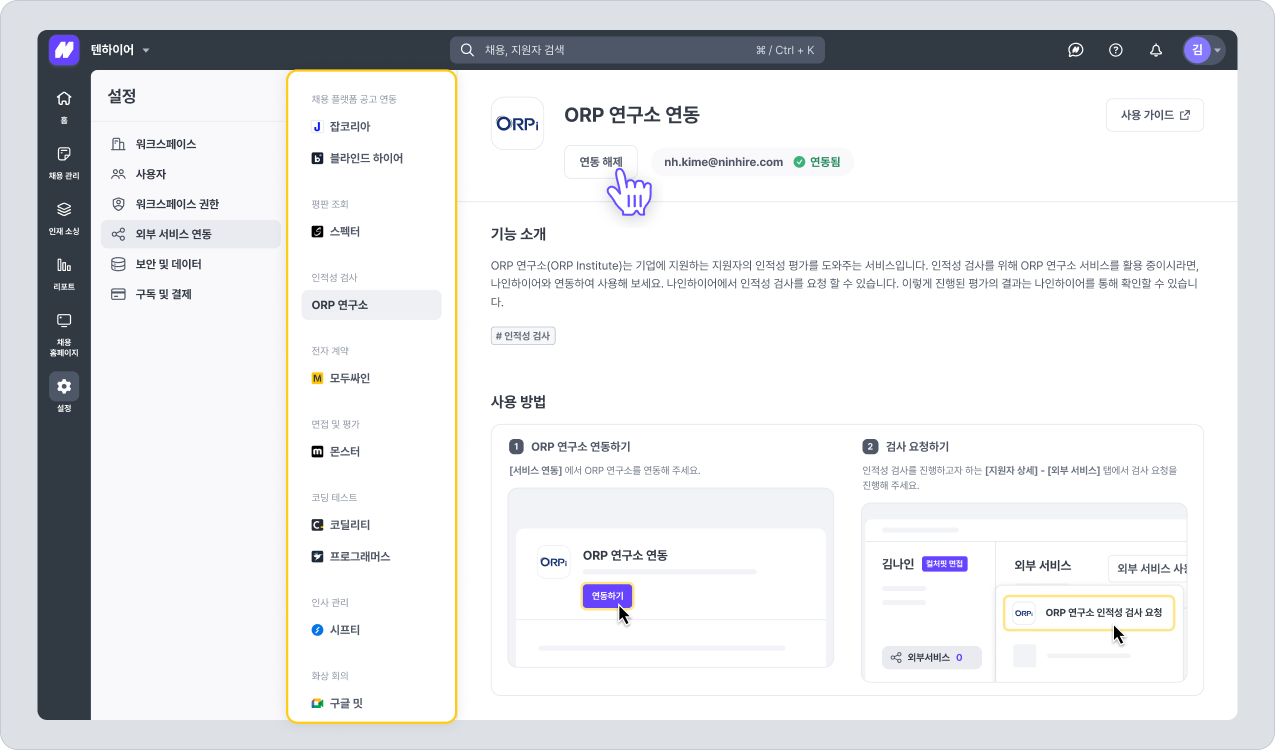
Task: Open 시프티 HR management integration
Action: click(371, 630)
